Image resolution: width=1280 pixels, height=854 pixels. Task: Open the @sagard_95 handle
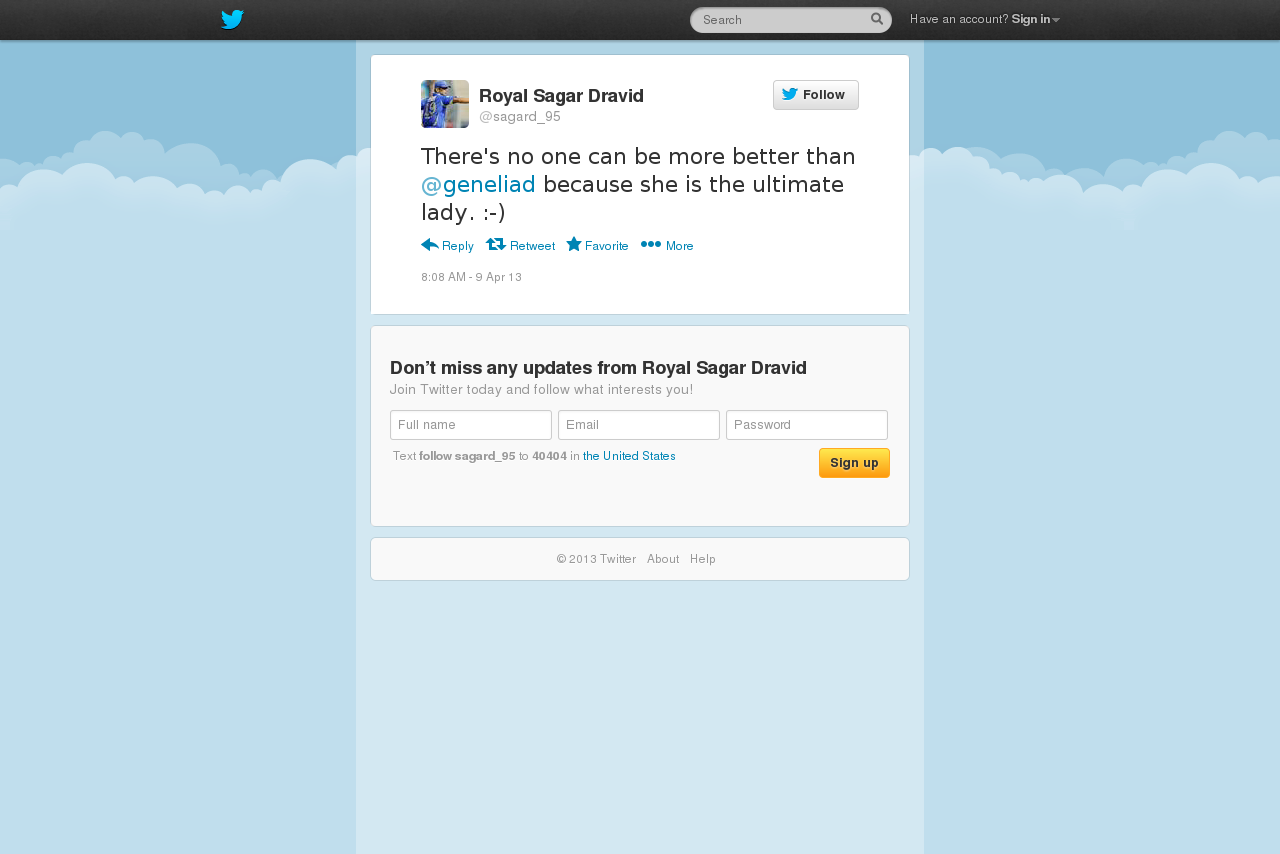click(520, 117)
